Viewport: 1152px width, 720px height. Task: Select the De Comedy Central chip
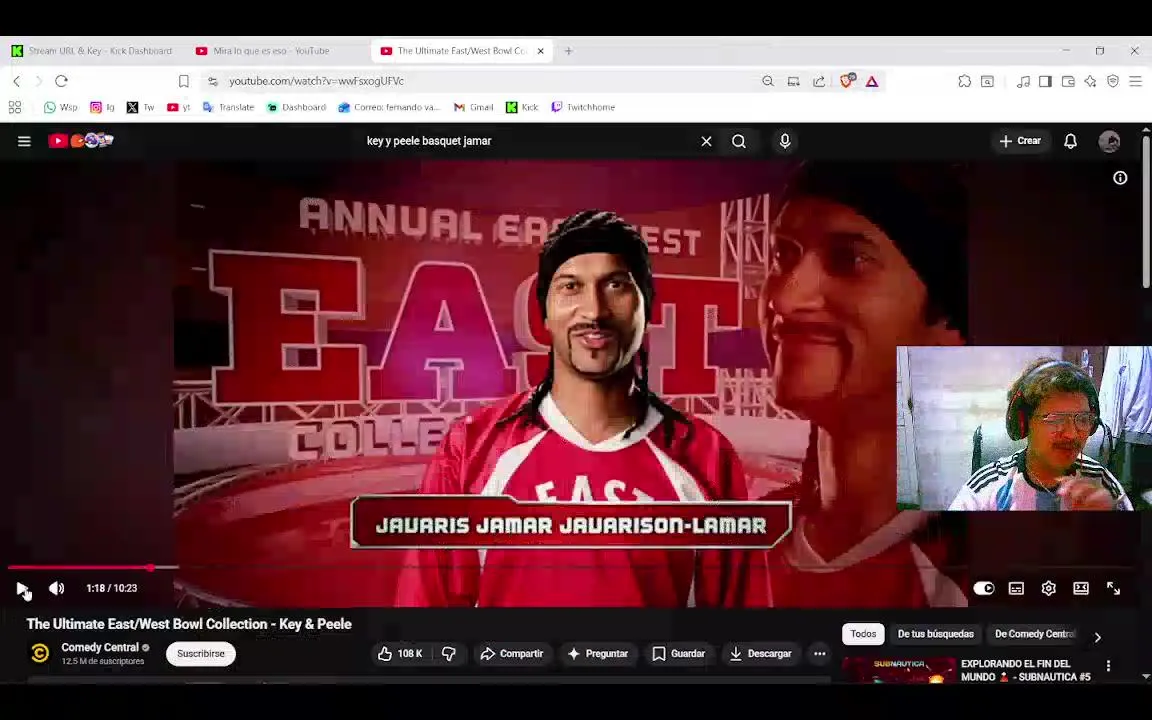click(x=1034, y=634)
